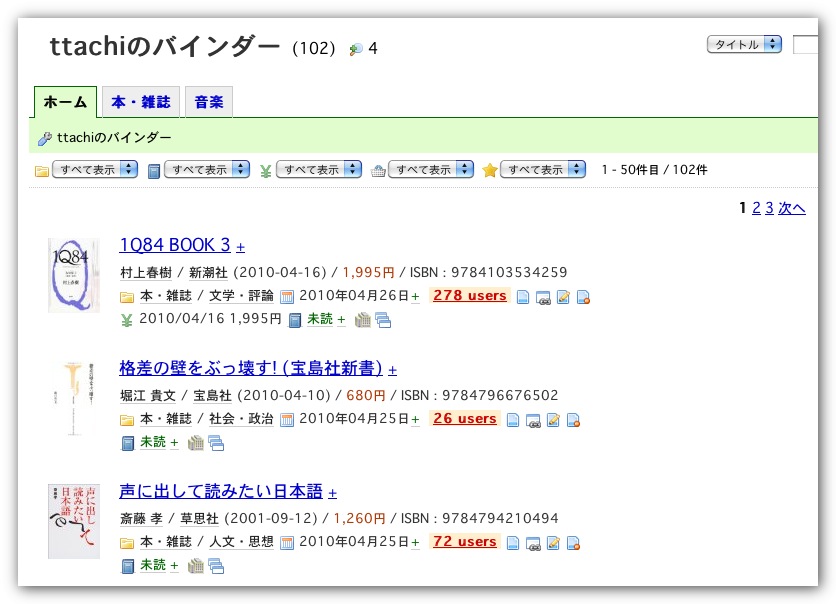Switch to the 音楽 tab
Image resolution: width=836 pixels, height=604 pixels.
[209, 102]
